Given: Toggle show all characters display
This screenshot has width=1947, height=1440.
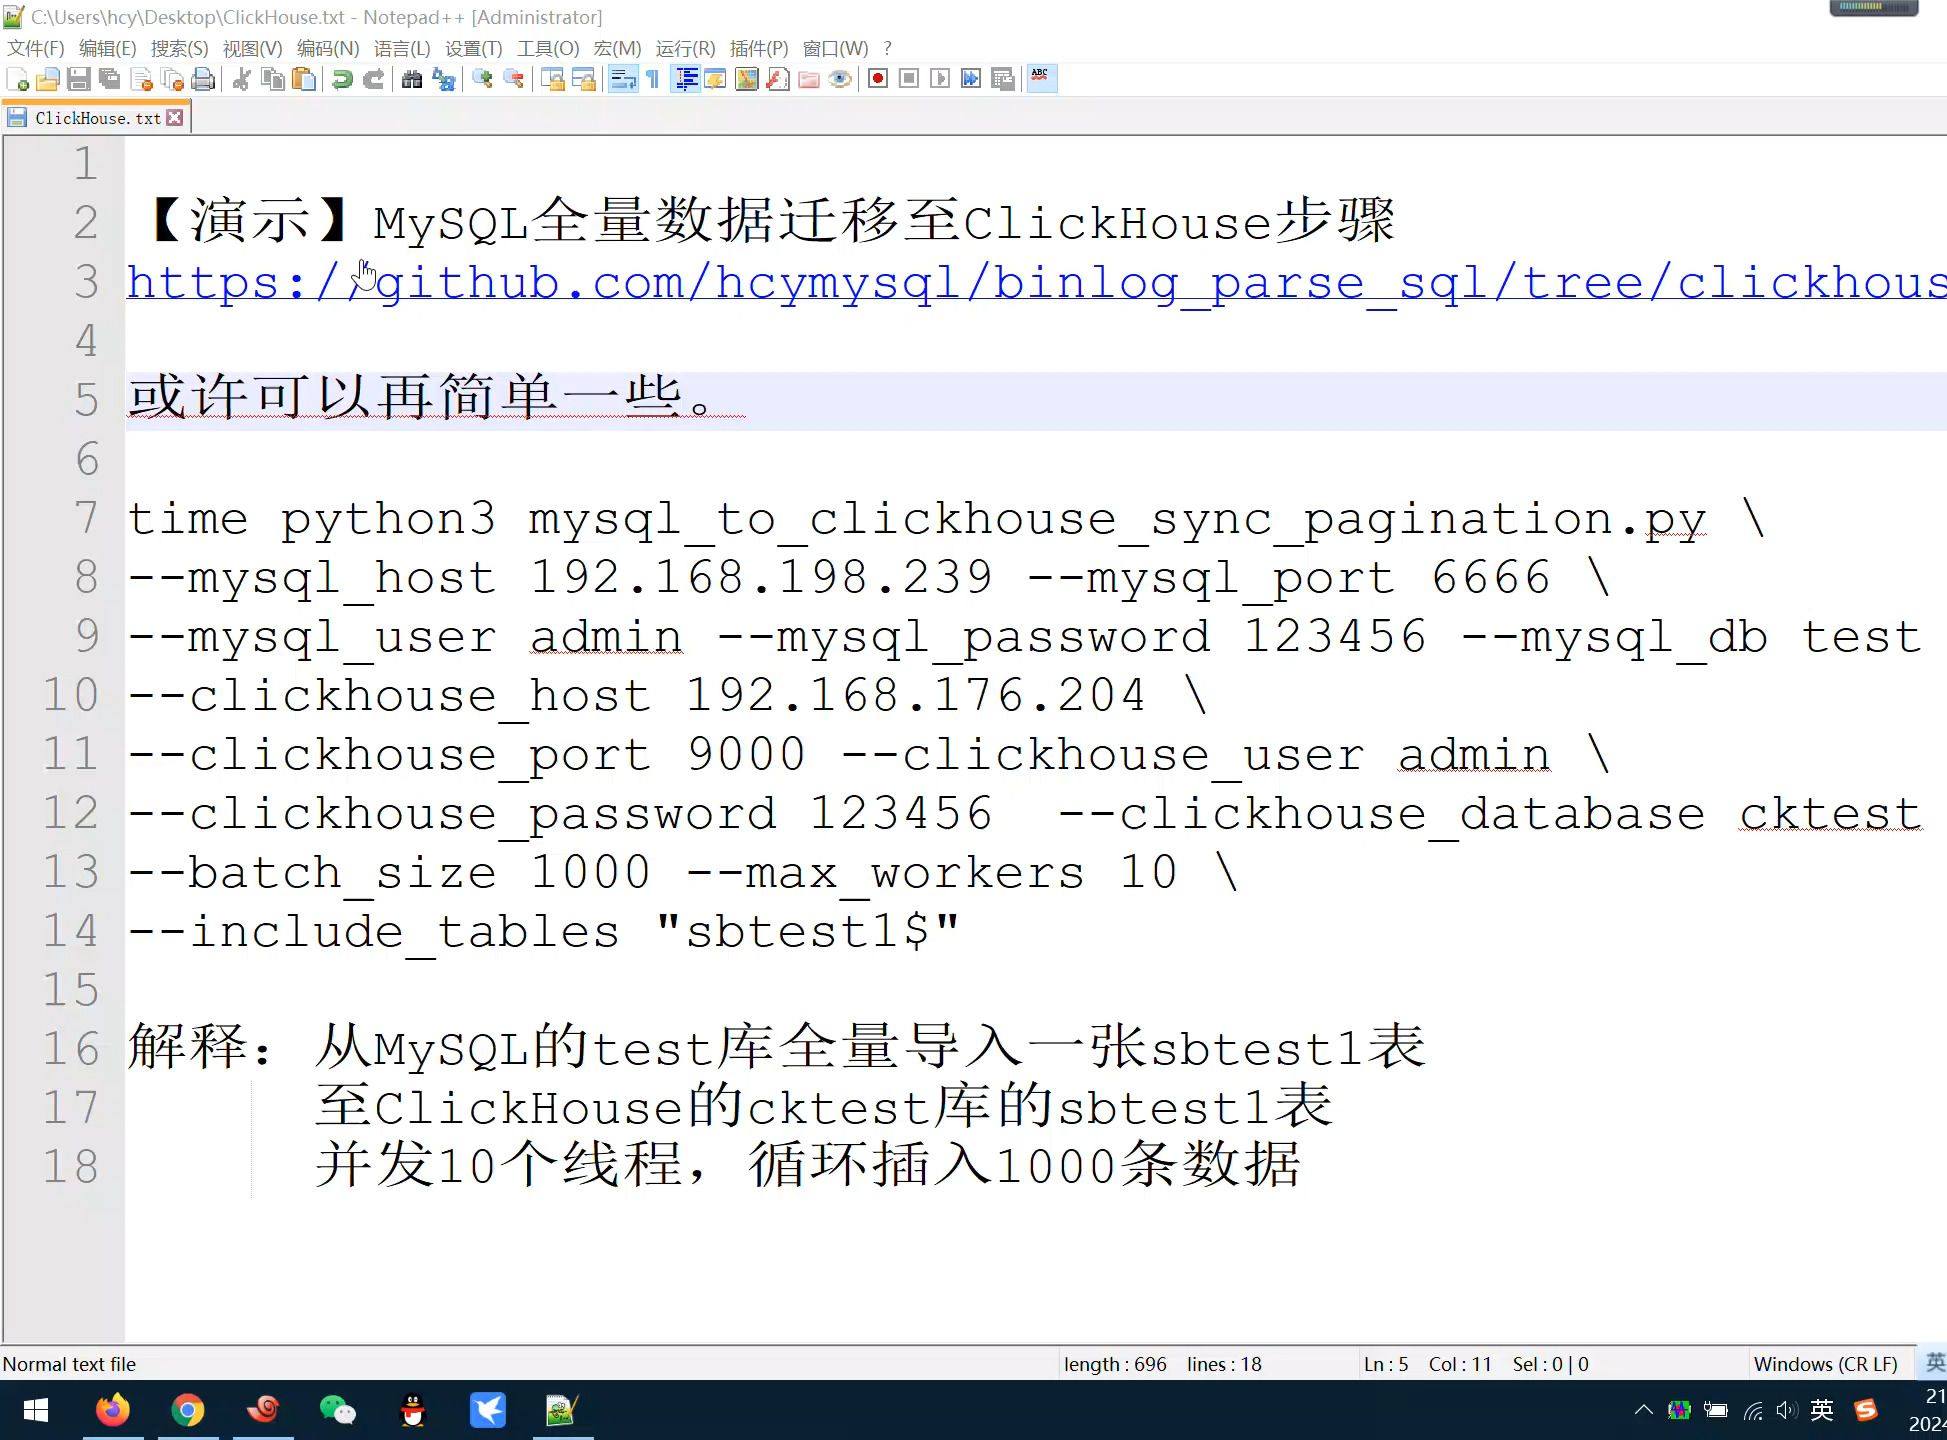Looking at the screenshot, I should [651, 79].
